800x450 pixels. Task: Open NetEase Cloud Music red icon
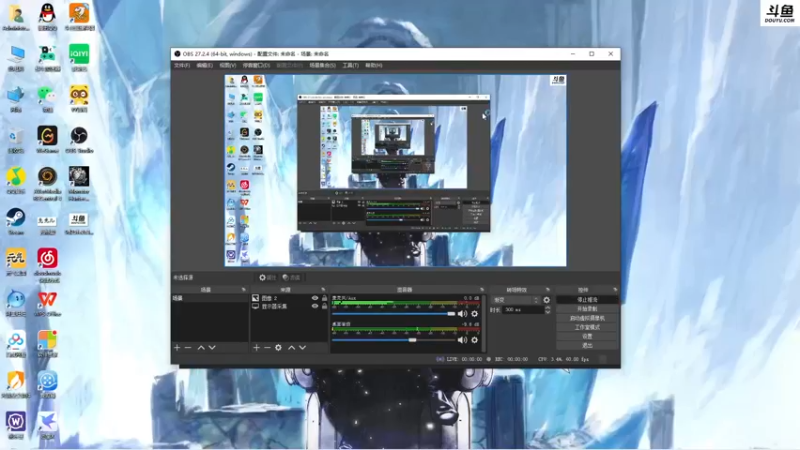[47, 265]
